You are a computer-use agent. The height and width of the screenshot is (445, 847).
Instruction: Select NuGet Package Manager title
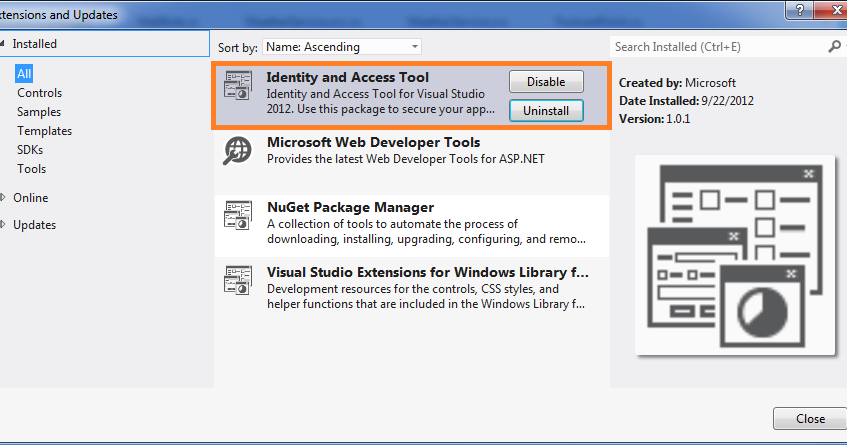tap(350, 207)
